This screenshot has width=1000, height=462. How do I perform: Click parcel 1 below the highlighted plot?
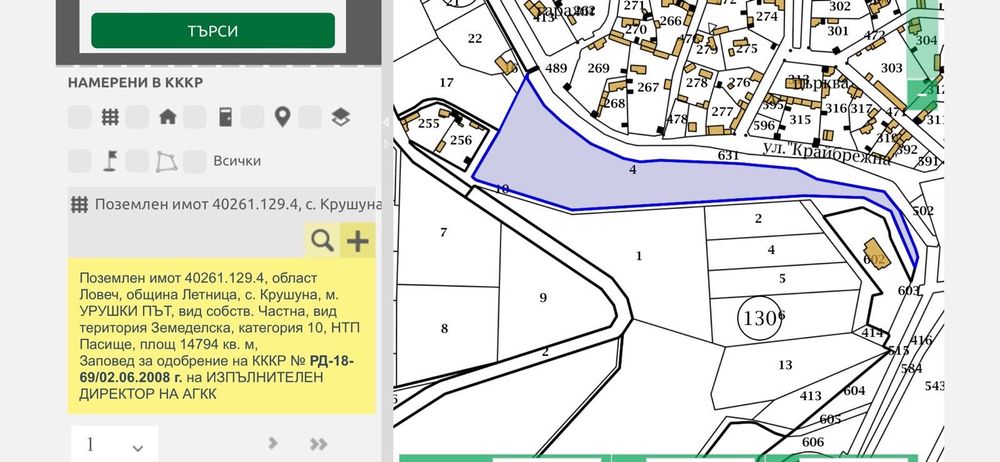click(x=639, y=256)
